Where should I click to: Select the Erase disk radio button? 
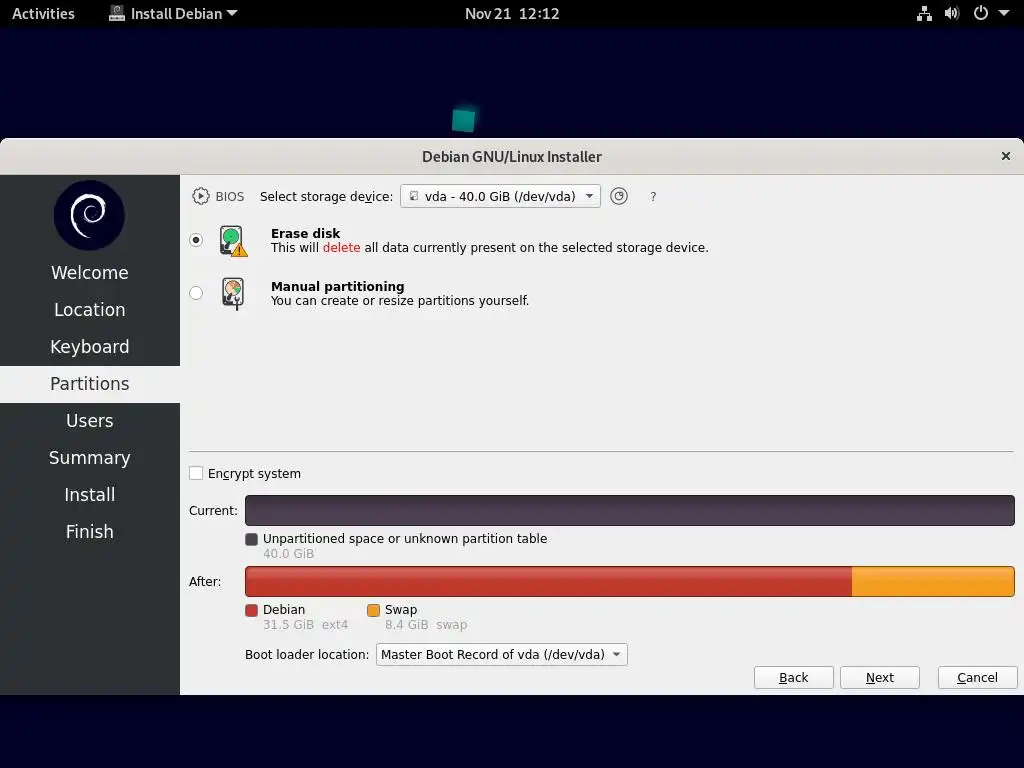tap(196, 240)
